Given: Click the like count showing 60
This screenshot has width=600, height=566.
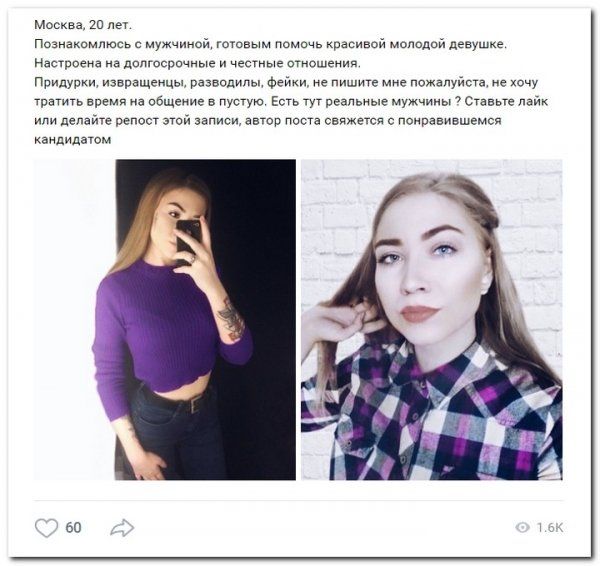Looking at the screenshot, I should (x=73, y=528).
